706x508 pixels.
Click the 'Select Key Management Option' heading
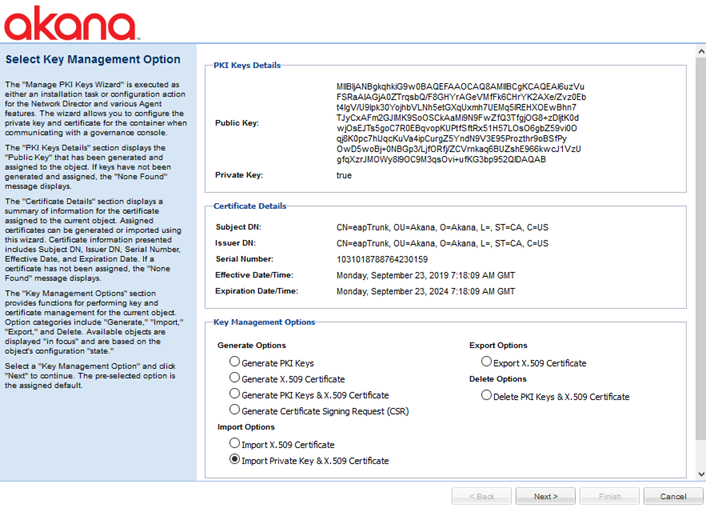click(93, 59)
